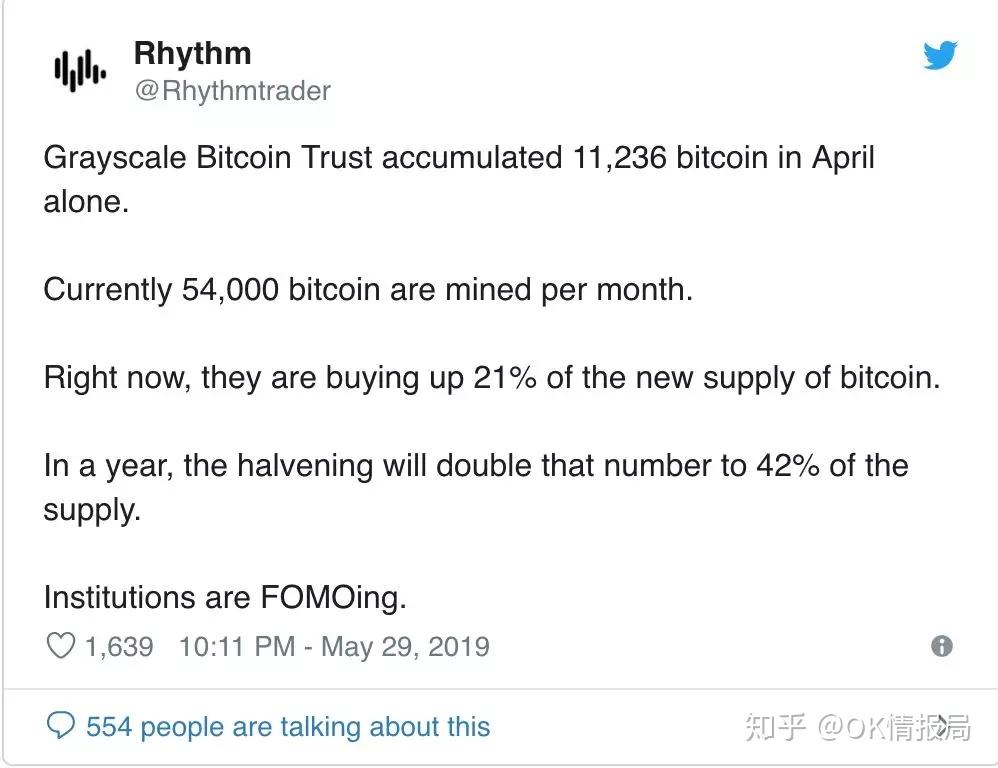Click the @Rhythmtrader handle

(231, 91)
